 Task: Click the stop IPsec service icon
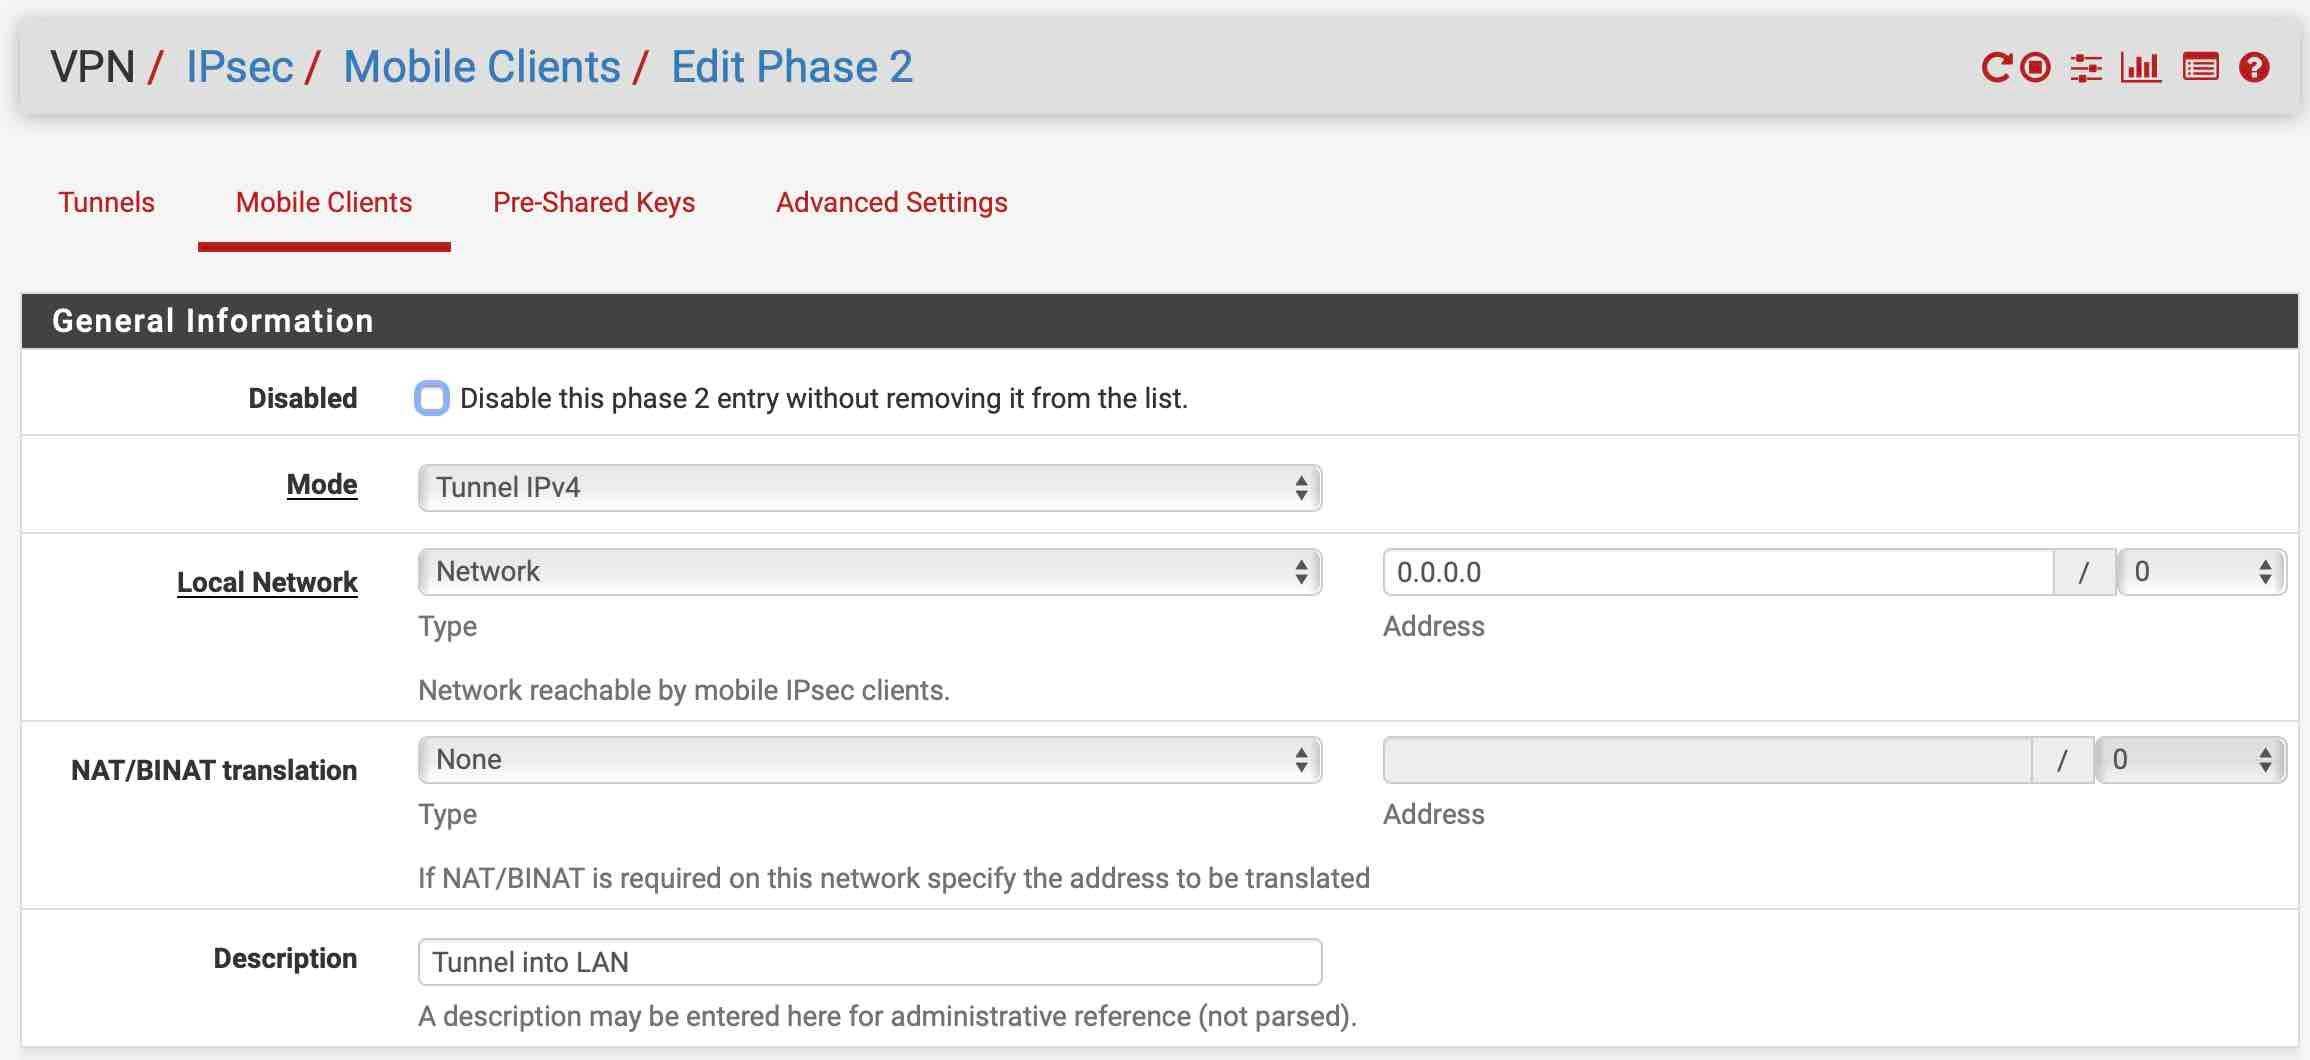[x=2035, y=68]
